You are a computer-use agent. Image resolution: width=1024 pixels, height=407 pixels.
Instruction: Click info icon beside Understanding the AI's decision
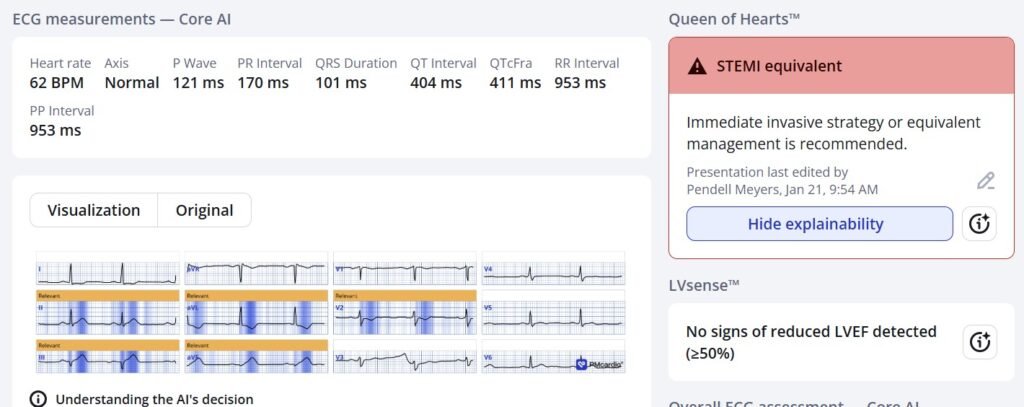click(x=38, y=399)
